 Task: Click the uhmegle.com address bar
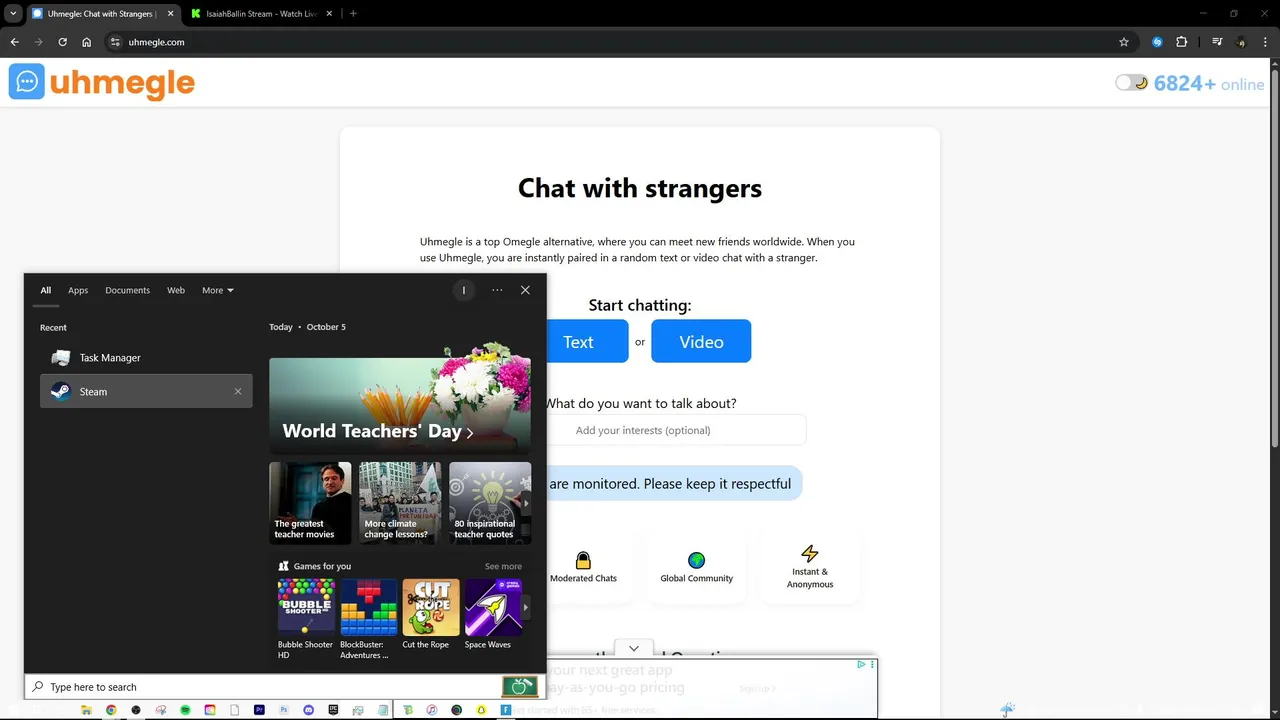pyautogui.click(x=620, y=42)
